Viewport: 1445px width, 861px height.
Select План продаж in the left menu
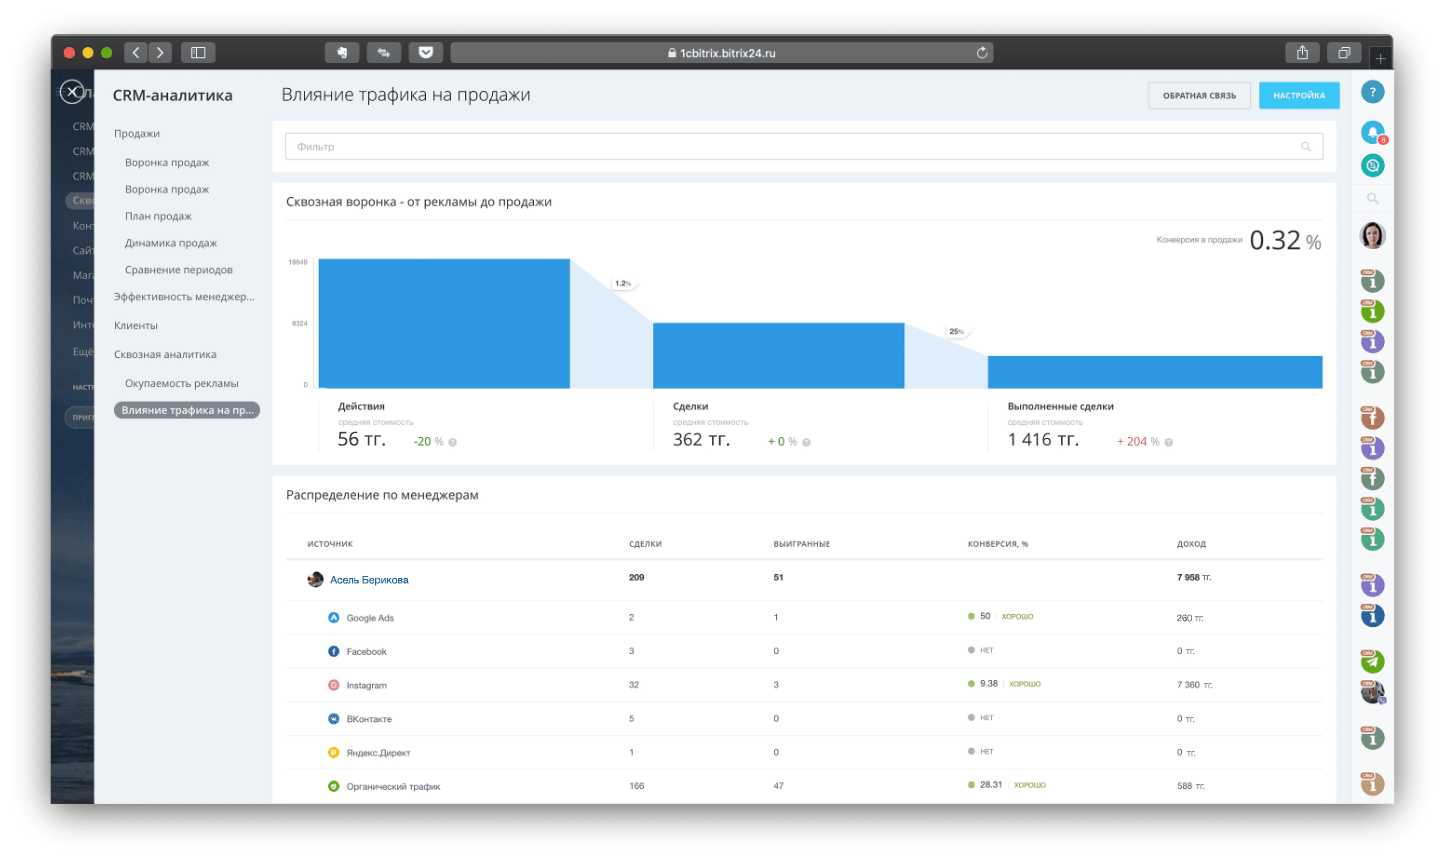[158, 217]
